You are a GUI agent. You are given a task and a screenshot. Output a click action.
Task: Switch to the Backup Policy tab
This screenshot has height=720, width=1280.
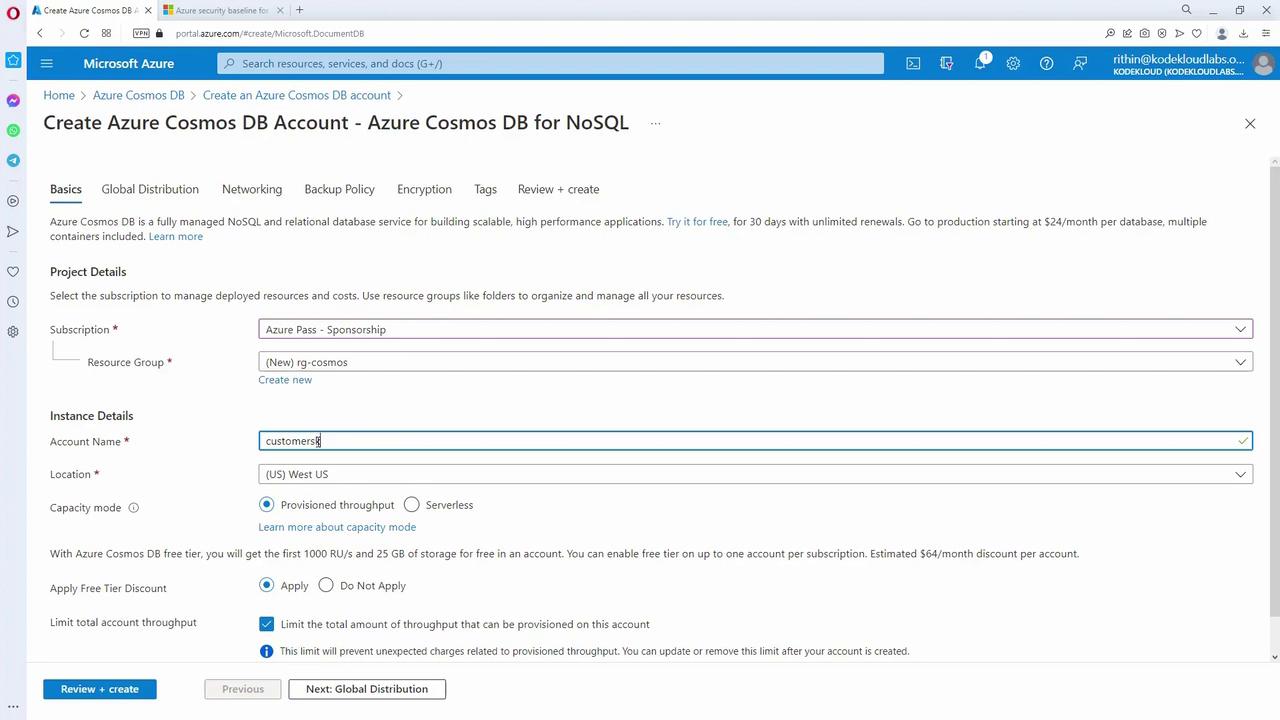tap(340, 189)
